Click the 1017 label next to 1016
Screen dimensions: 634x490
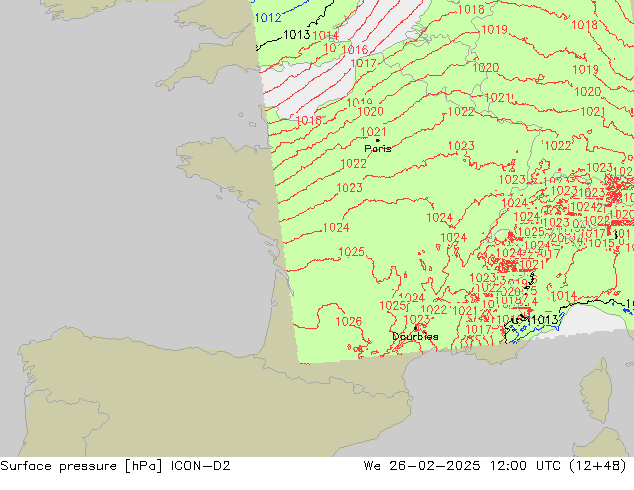[x=363, y=63]
